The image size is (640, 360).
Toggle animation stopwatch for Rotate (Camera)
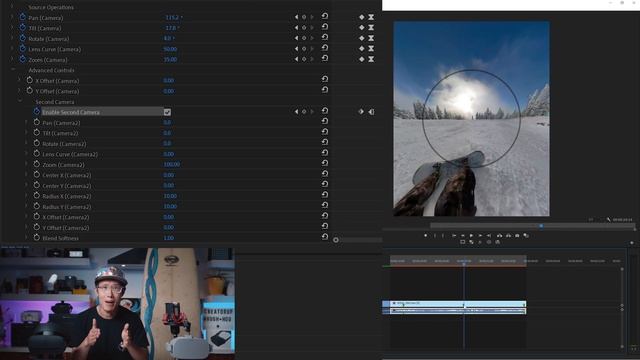22,38
